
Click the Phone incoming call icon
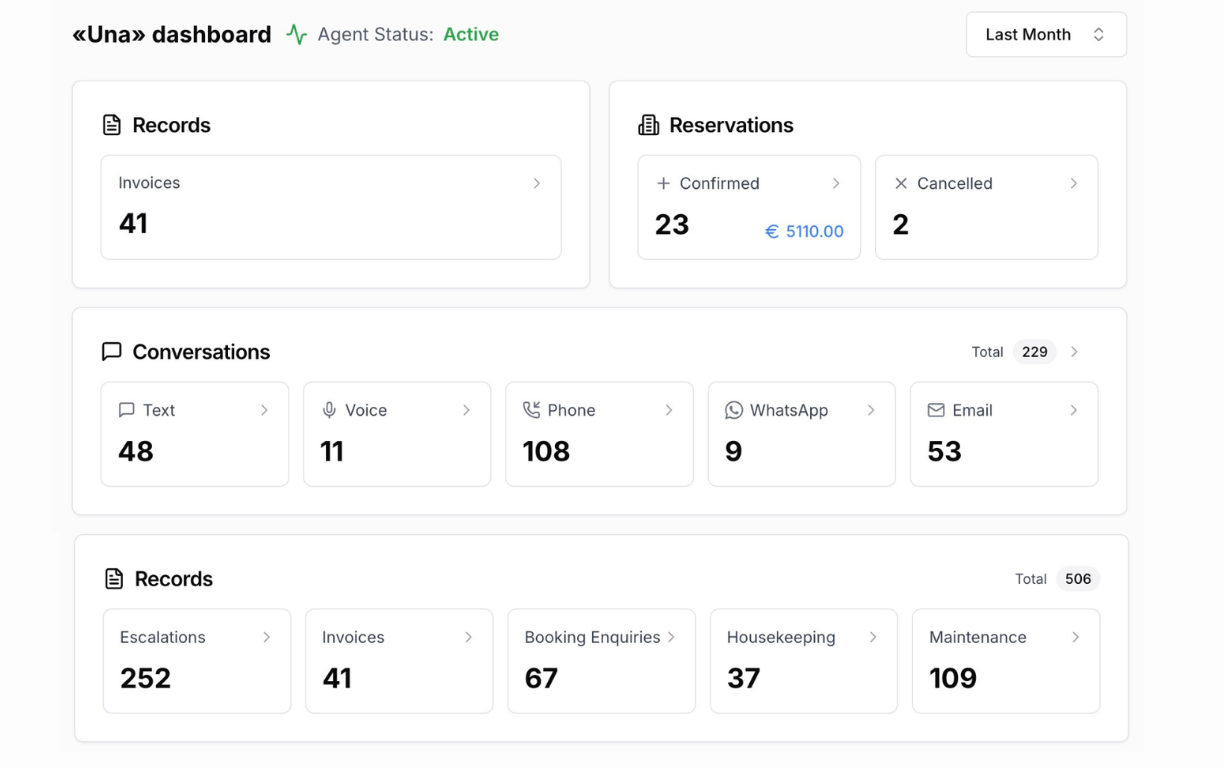531,410
